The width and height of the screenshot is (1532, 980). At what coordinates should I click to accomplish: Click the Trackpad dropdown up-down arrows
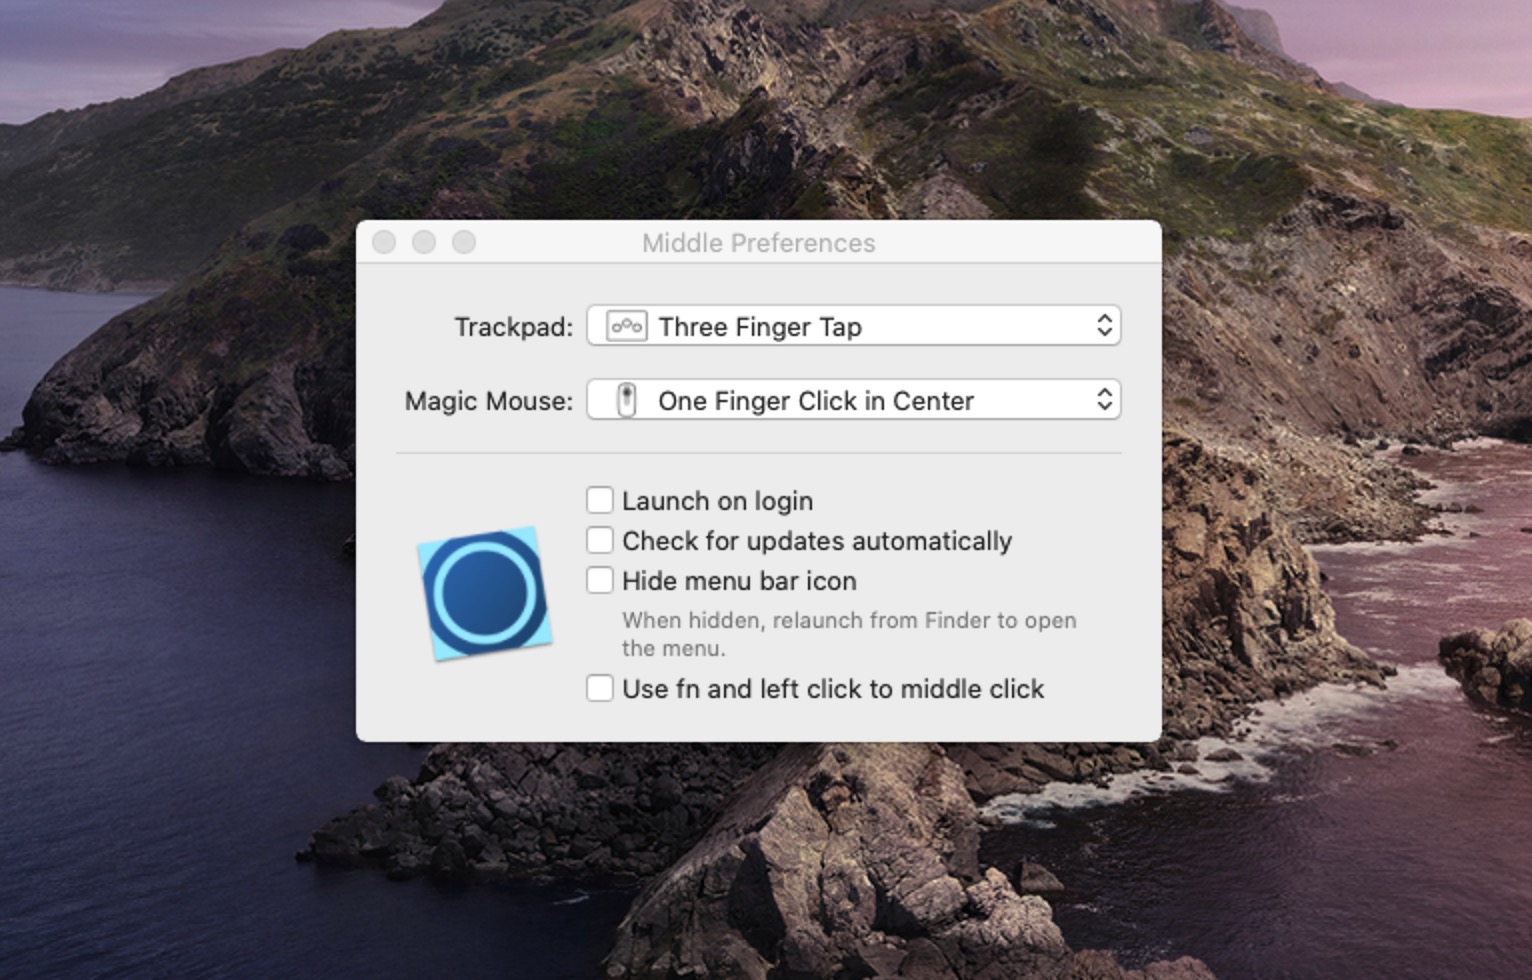[x=1104, y=326]
